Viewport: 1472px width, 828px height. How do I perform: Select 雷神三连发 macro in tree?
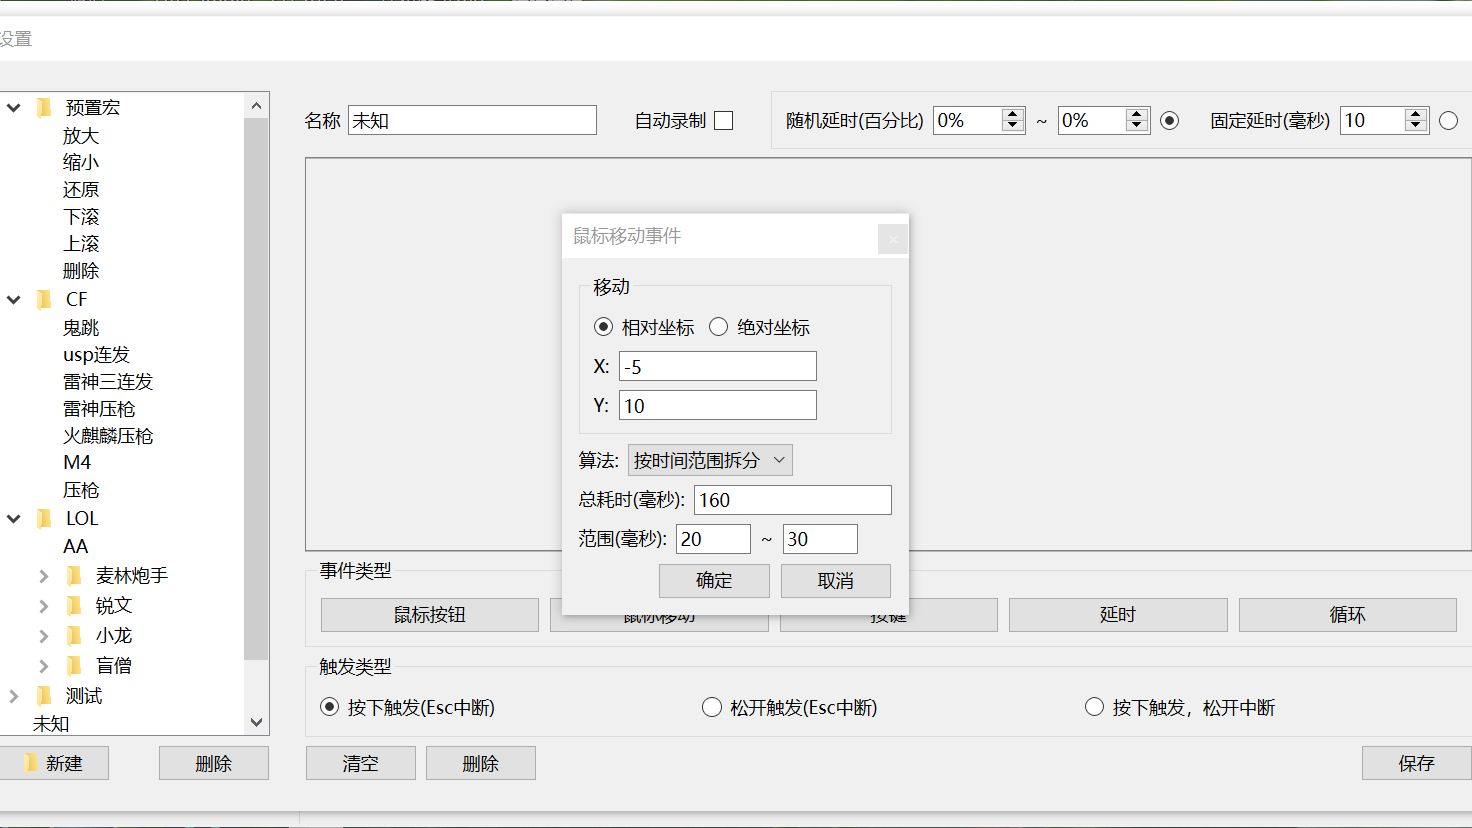click(108, 381)
